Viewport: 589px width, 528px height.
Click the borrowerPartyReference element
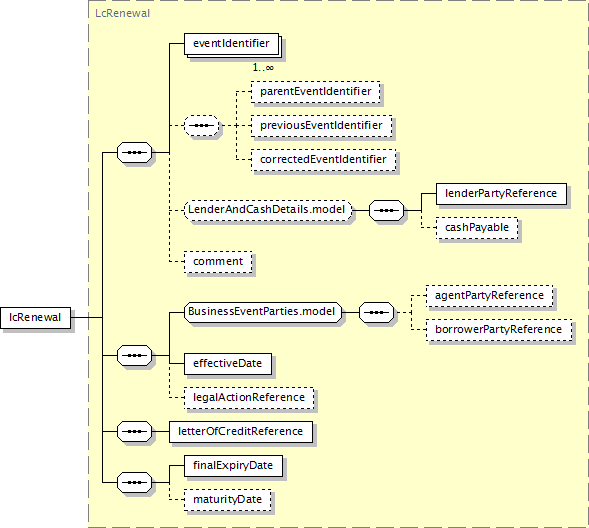point(499,330)
